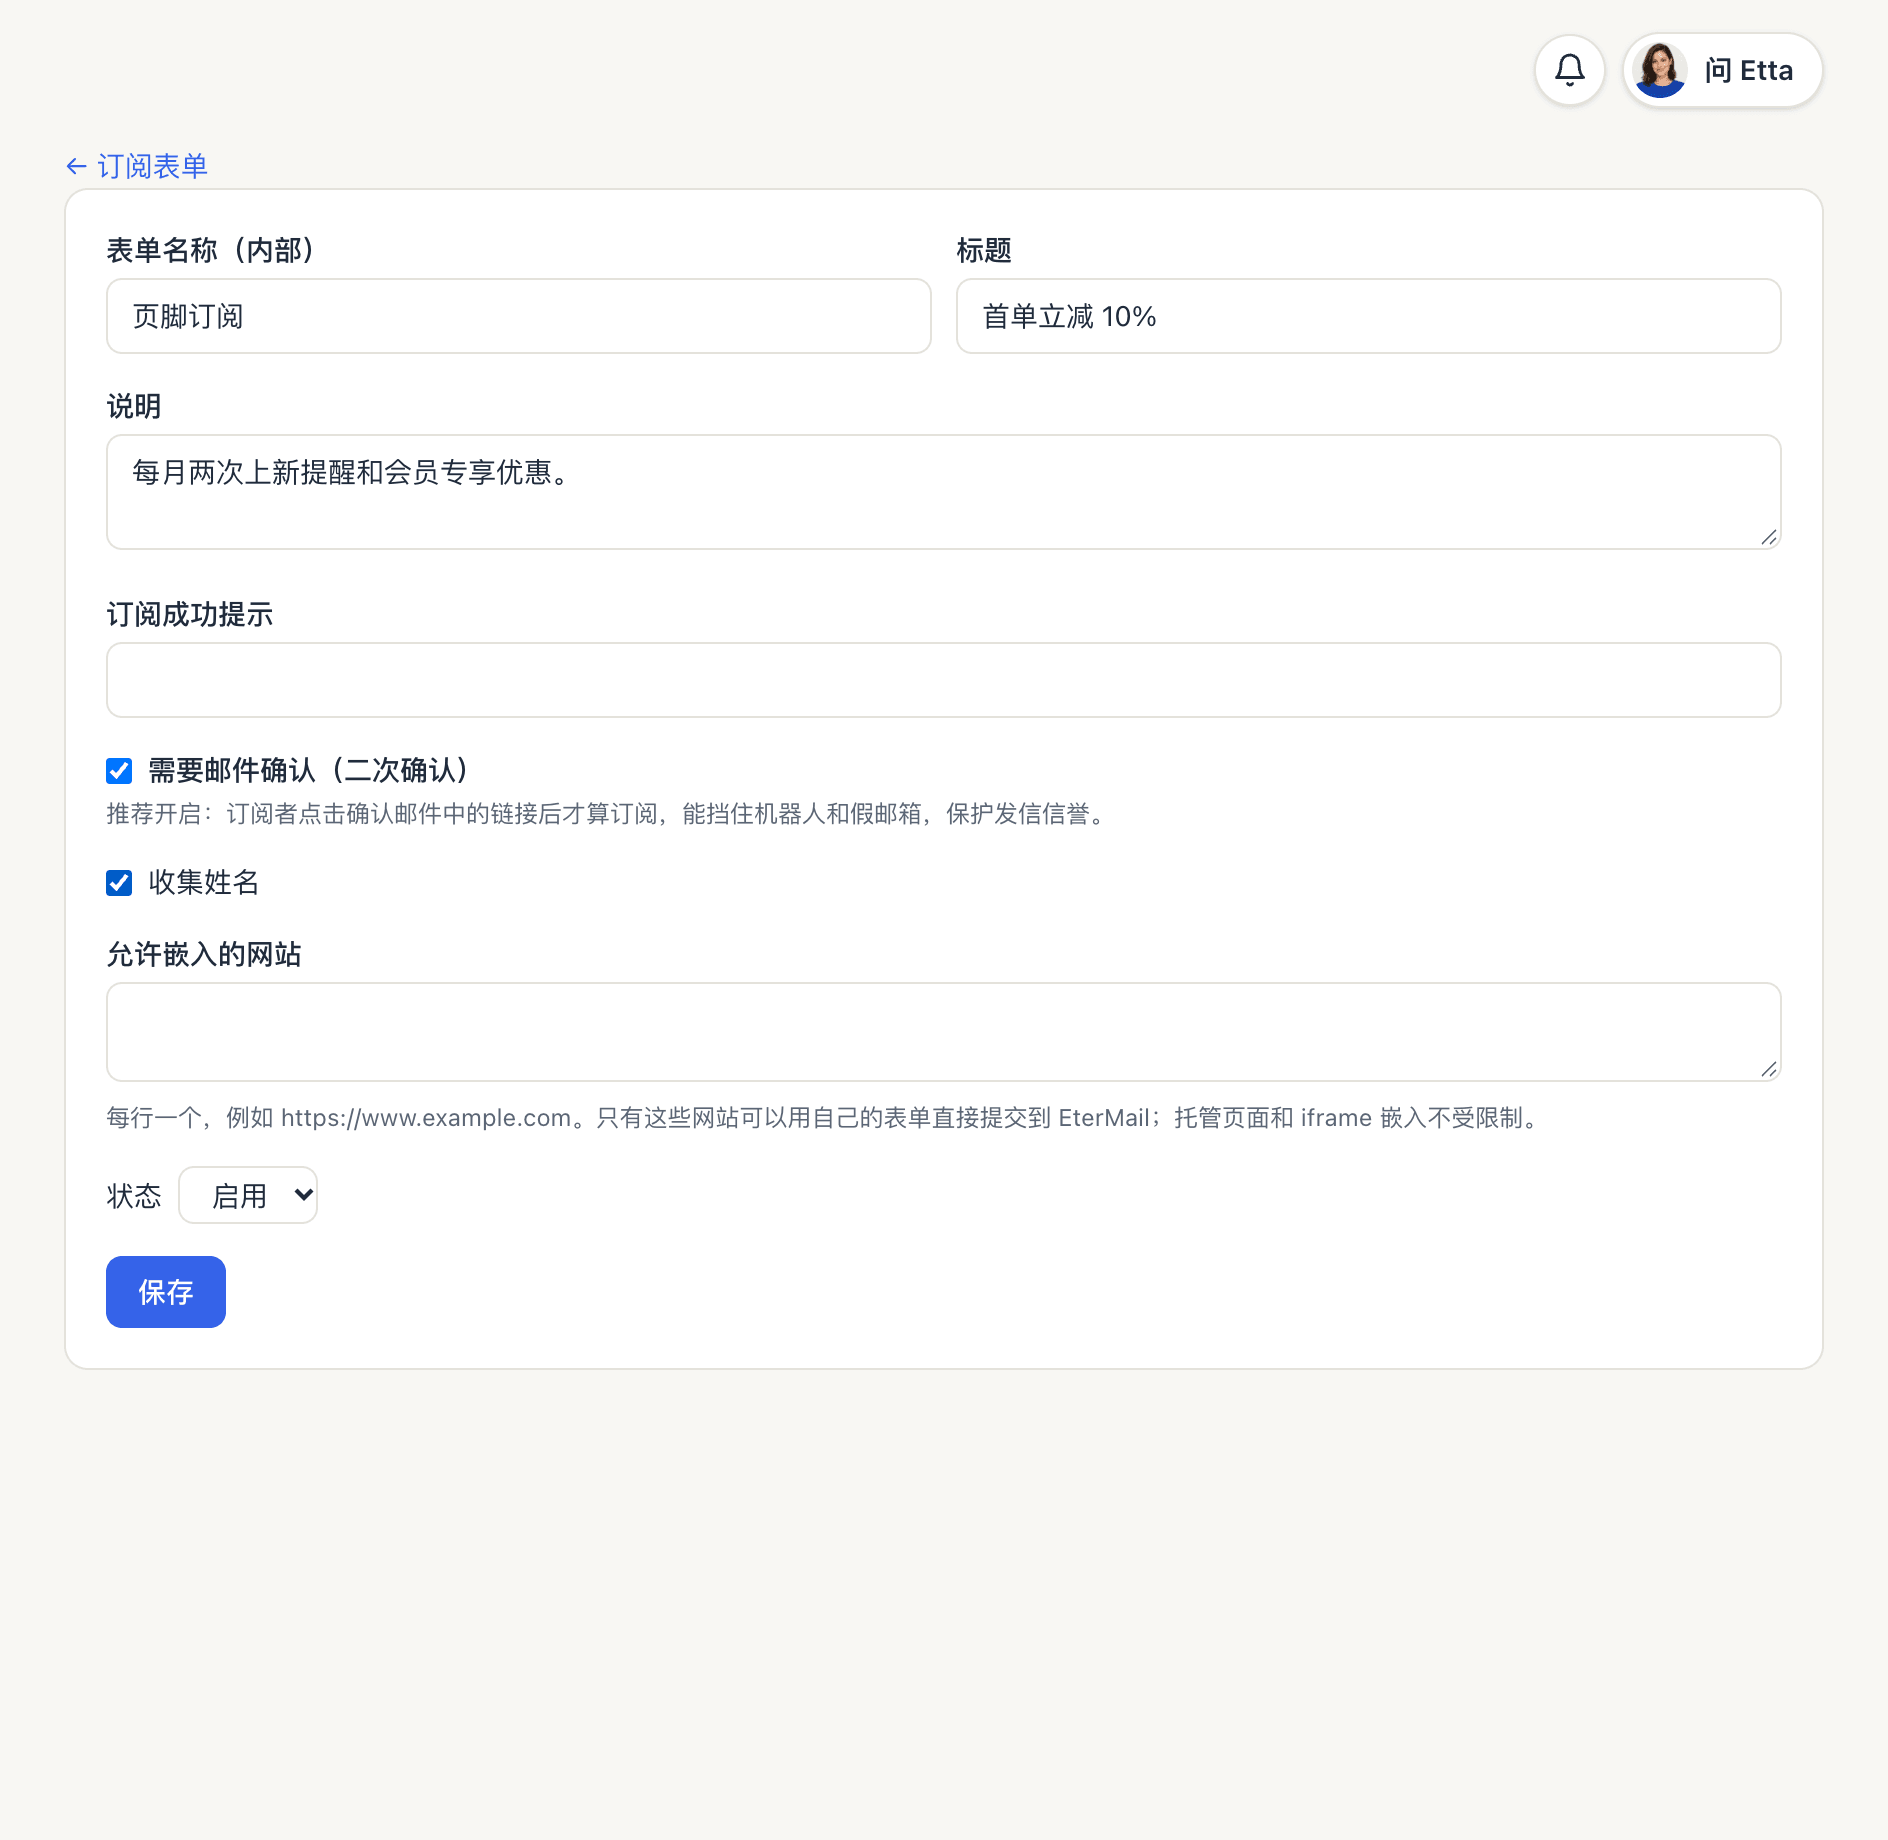Screen dimensions: 1888x1840
Task: Open the notifications bell
Action: (1569, 70)
